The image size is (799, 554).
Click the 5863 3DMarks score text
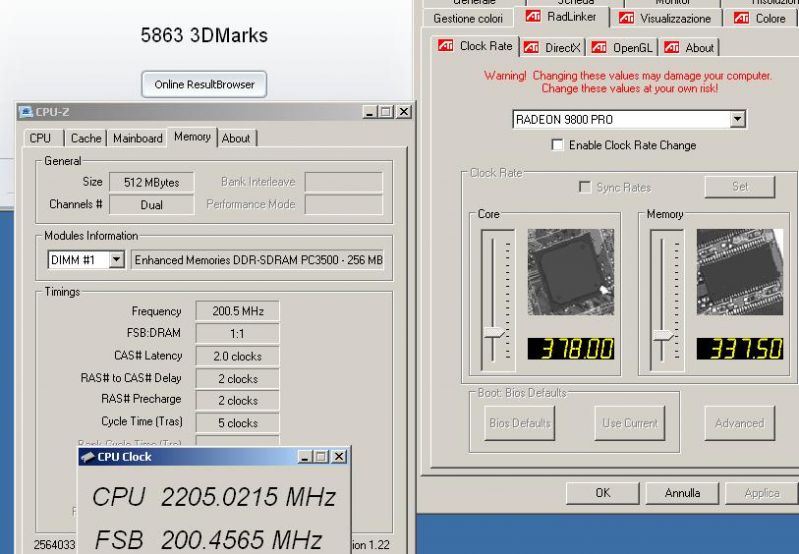[204, 35]
